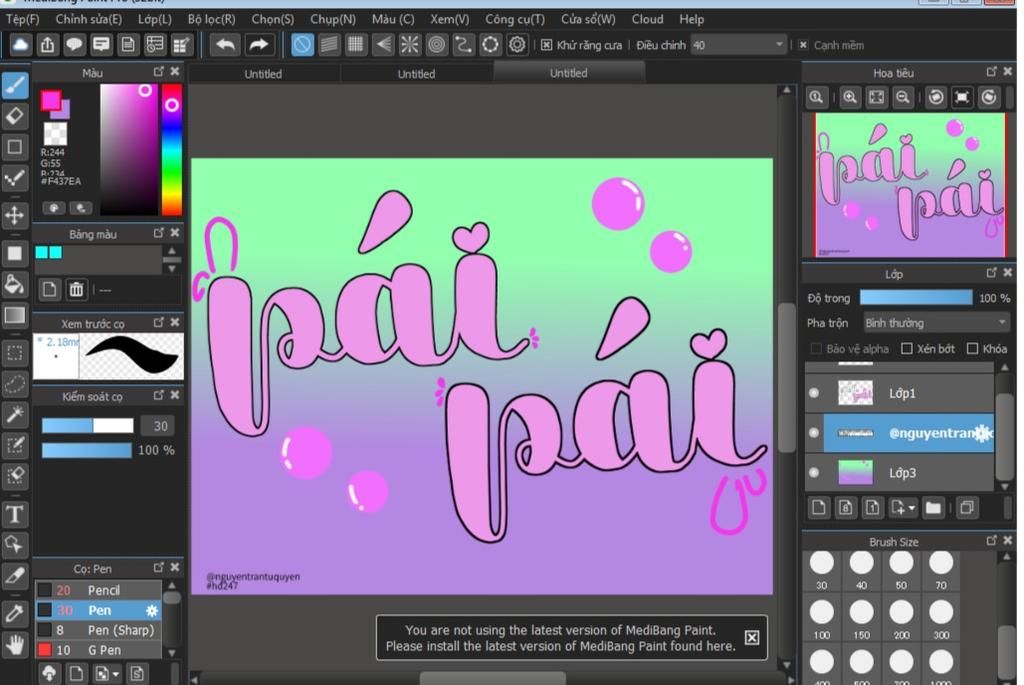This screenshot has height=685, width=1024.
Task: Enable the Bảo vệ alpha checkbox
Action: click(x=816, y=349)
